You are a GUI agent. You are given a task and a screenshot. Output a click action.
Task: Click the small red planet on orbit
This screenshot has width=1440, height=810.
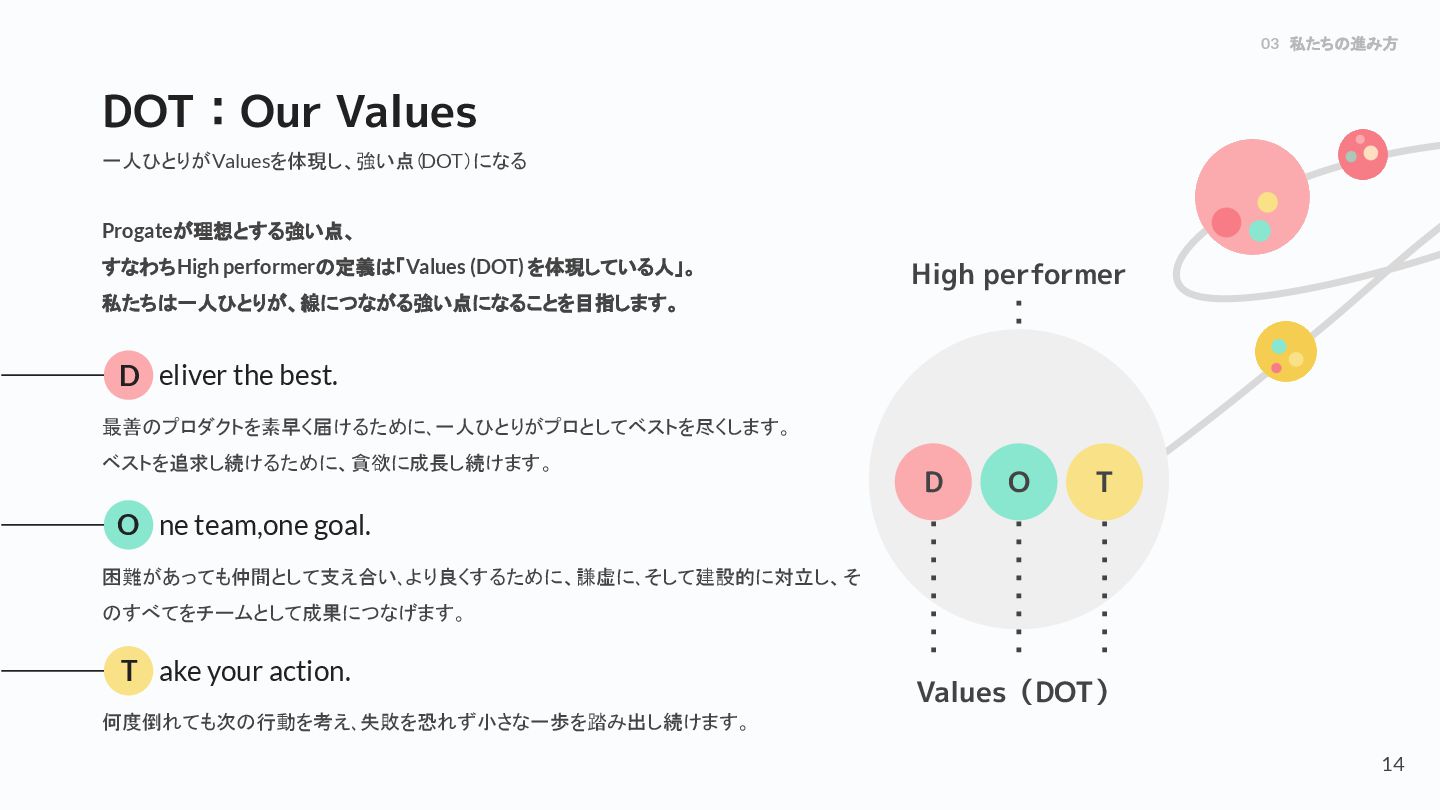tap(1363, 154)
